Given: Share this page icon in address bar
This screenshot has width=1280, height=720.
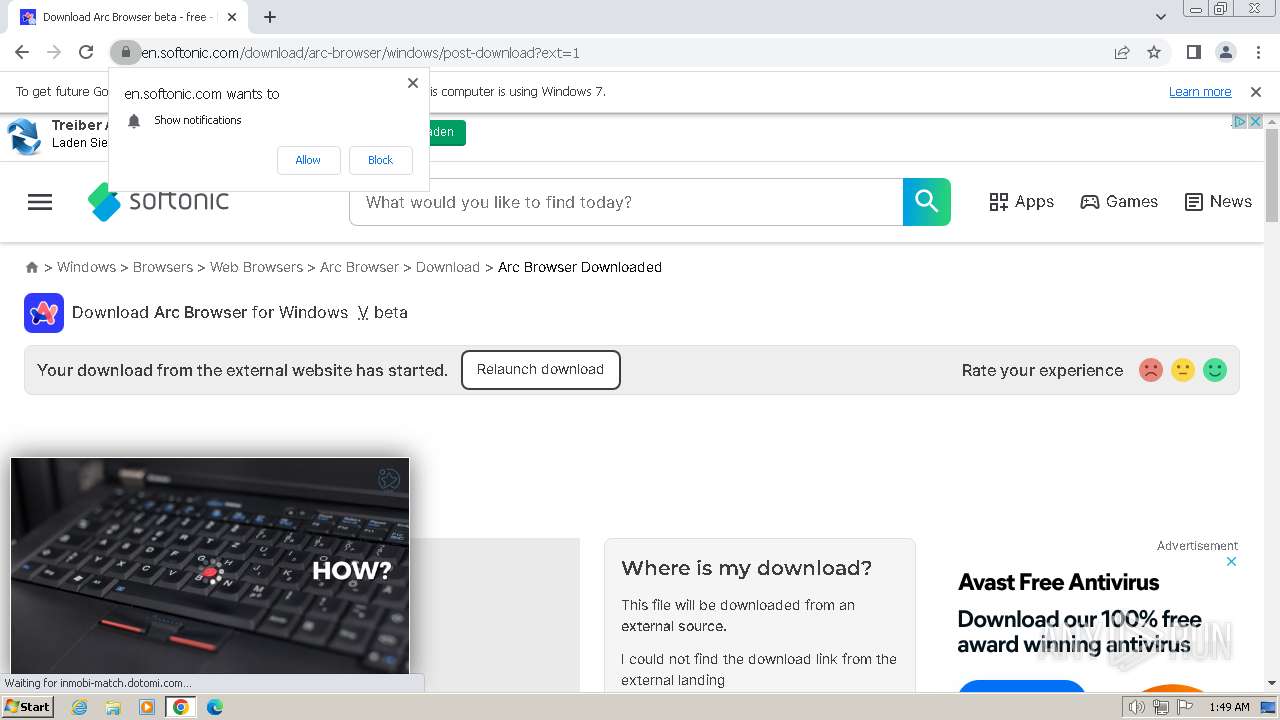Looking at the screenshot, I should click(1122, 53).
